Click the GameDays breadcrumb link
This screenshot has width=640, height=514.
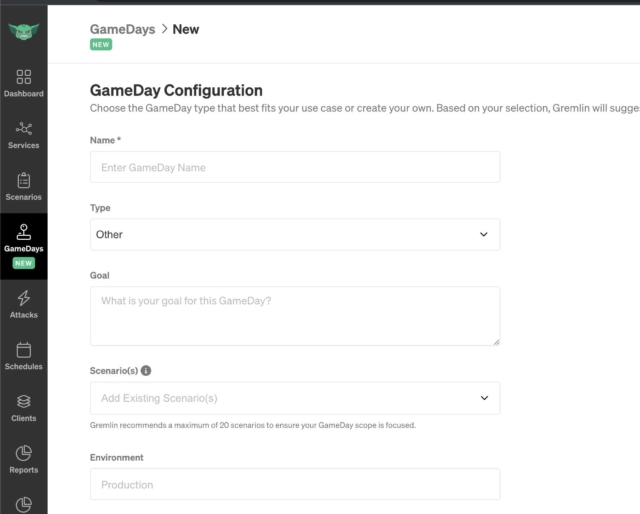pyautogui.click(x=122, y=29)
